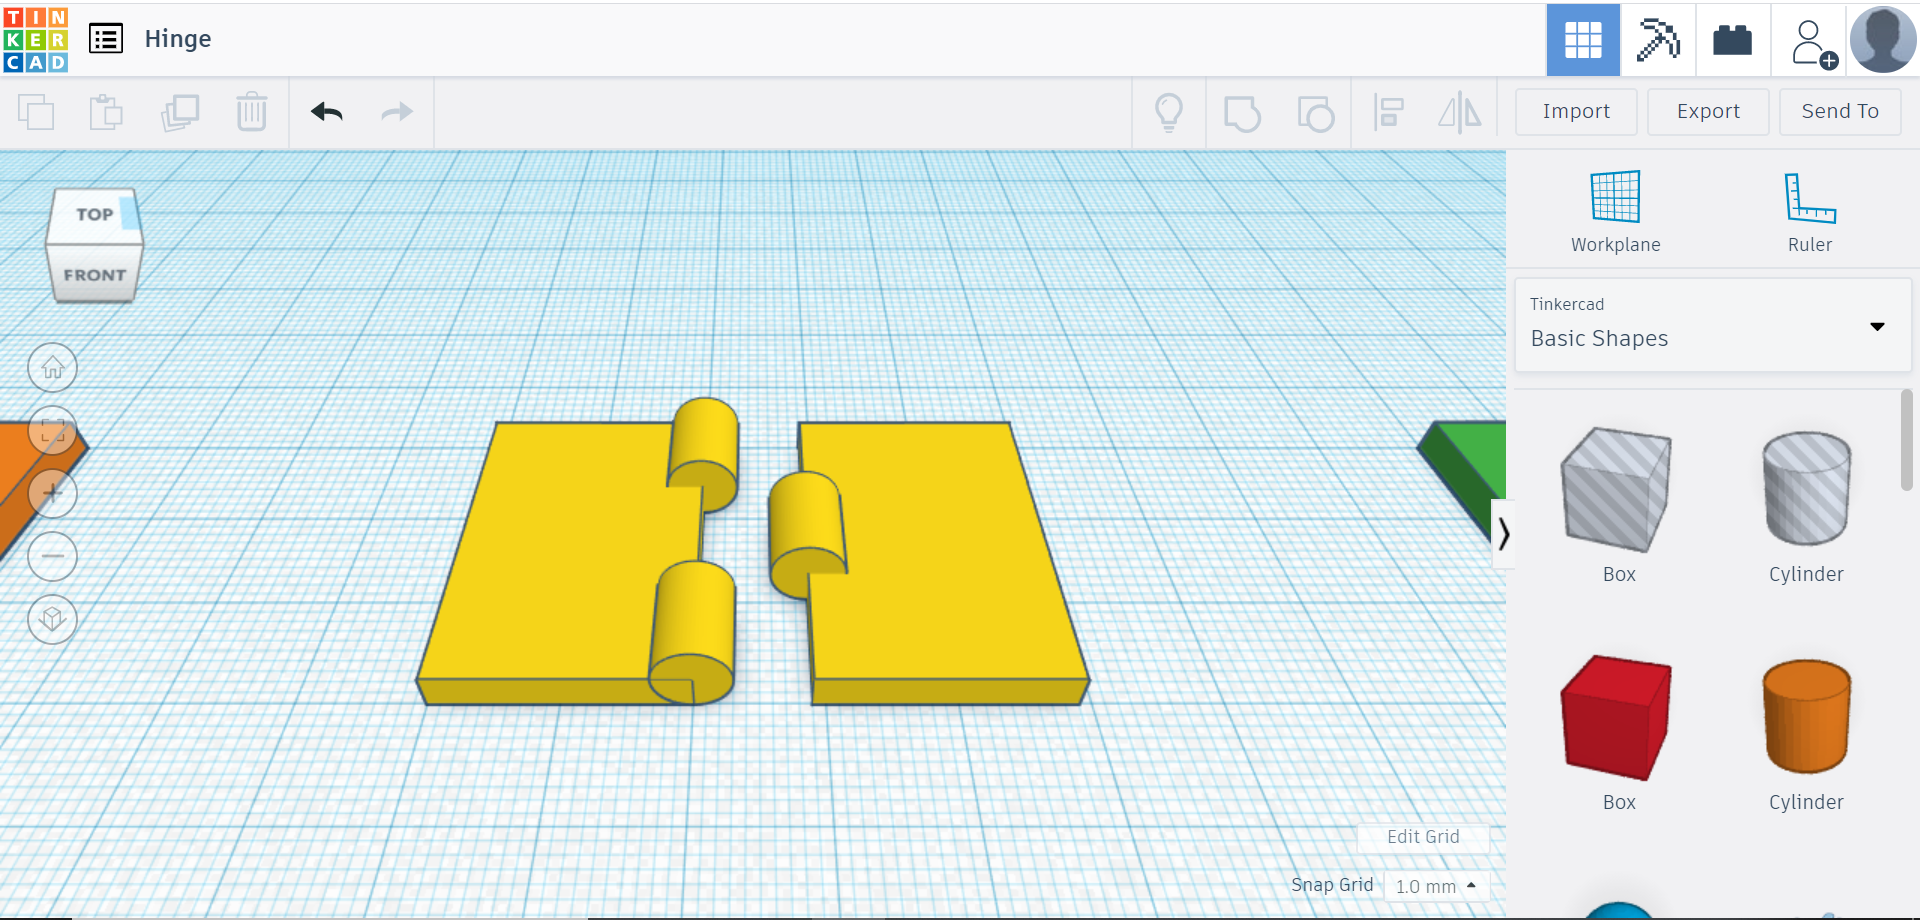Click the home view button
The image size is (1920, 920).
pyautogui.click(x=52, y=367)
